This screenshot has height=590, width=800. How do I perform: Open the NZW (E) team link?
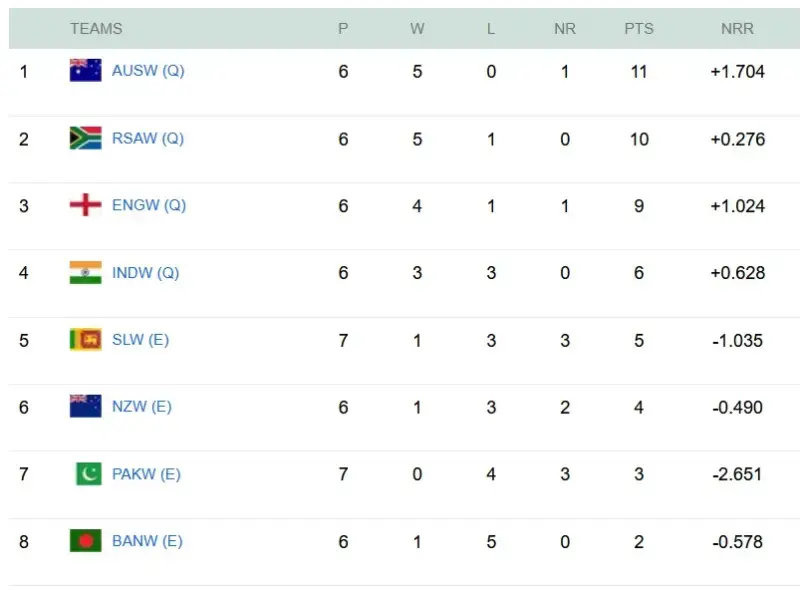(x=142, y=406)
